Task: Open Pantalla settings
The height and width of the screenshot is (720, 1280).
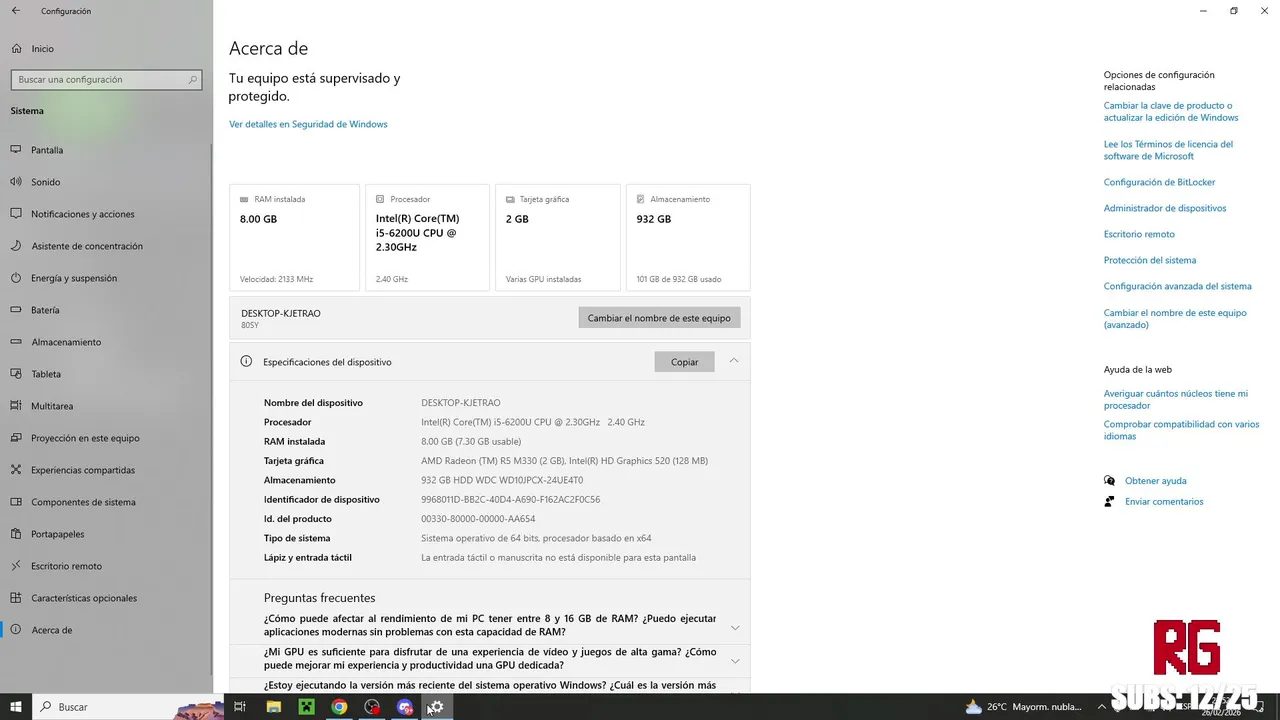Action: pyautogui.click(x=47, y=150)
